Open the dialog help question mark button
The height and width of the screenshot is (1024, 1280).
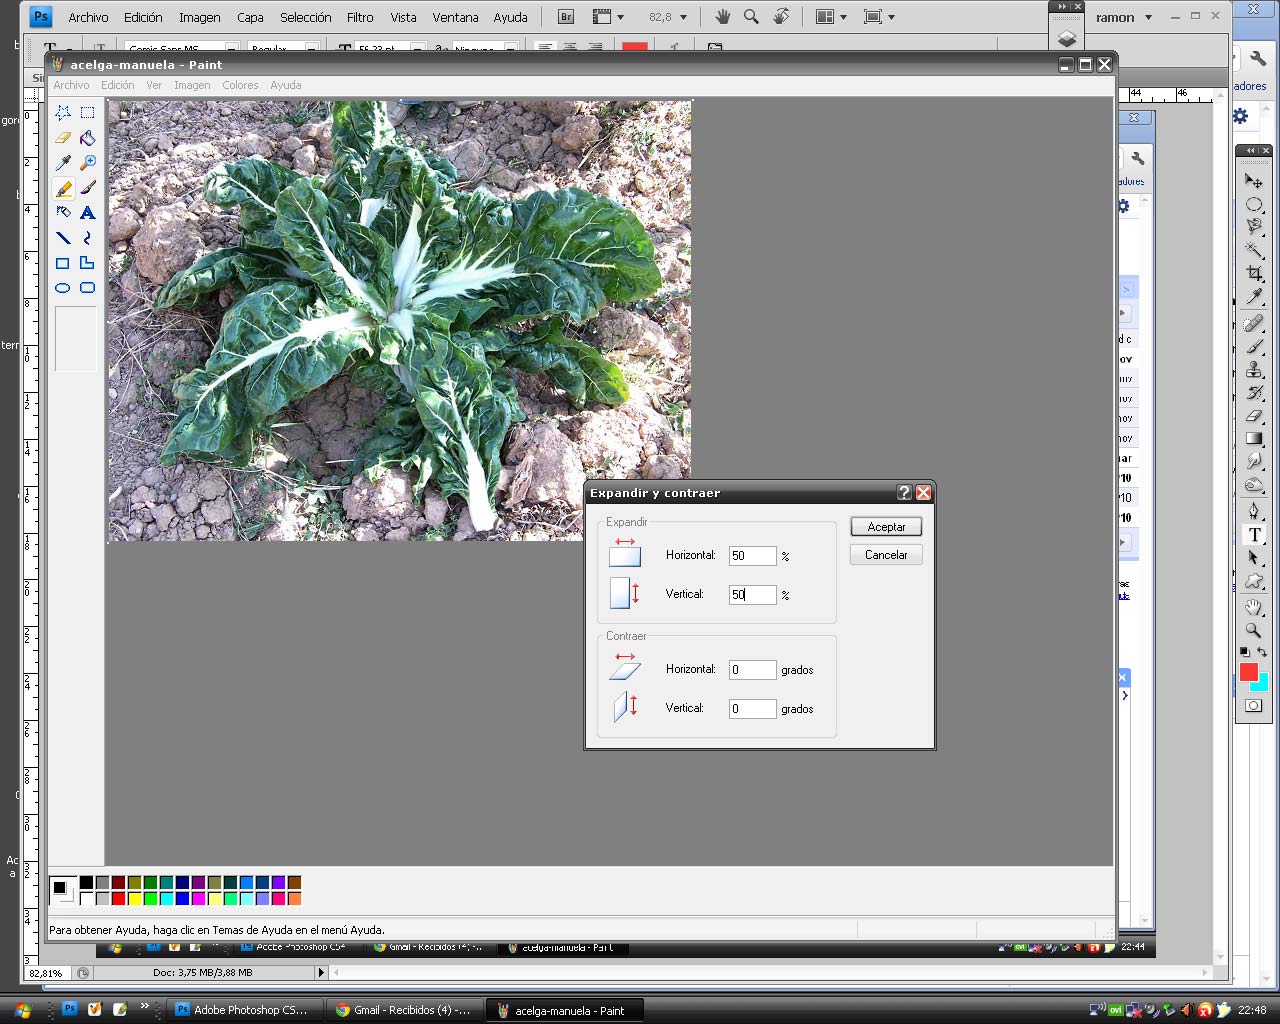904,492
